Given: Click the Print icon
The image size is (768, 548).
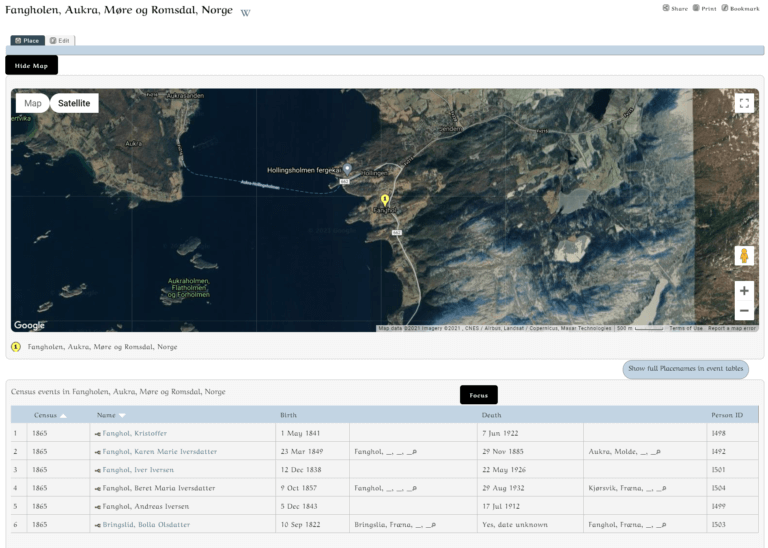Looking at the screenshot, I should [x=697, y=8].
